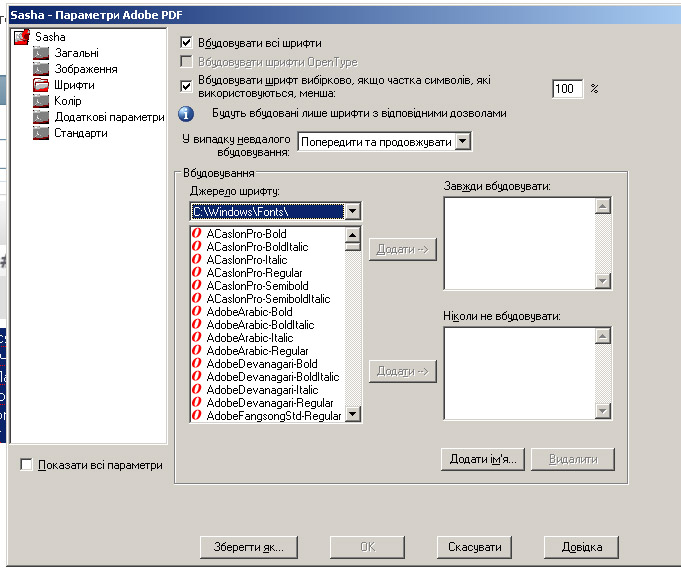
Task: Select AdobeArabic-Bold font name
Action: (249, 312)
